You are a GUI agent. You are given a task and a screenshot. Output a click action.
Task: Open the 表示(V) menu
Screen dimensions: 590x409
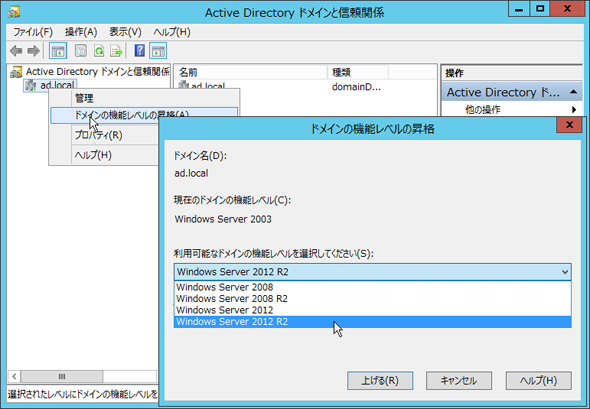(125, 32)
